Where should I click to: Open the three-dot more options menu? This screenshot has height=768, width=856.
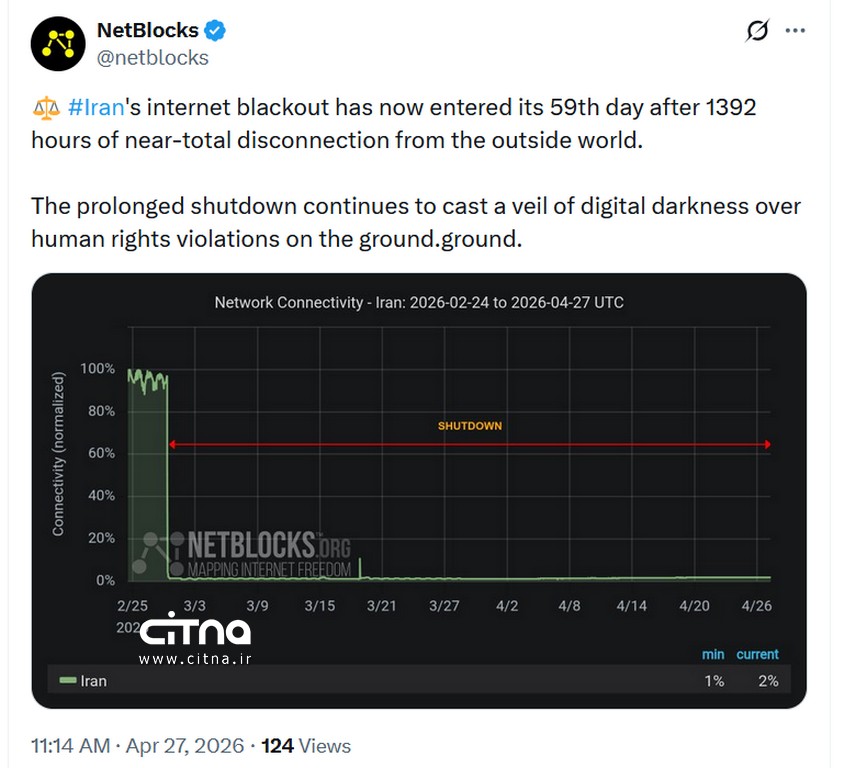[795, 31]
